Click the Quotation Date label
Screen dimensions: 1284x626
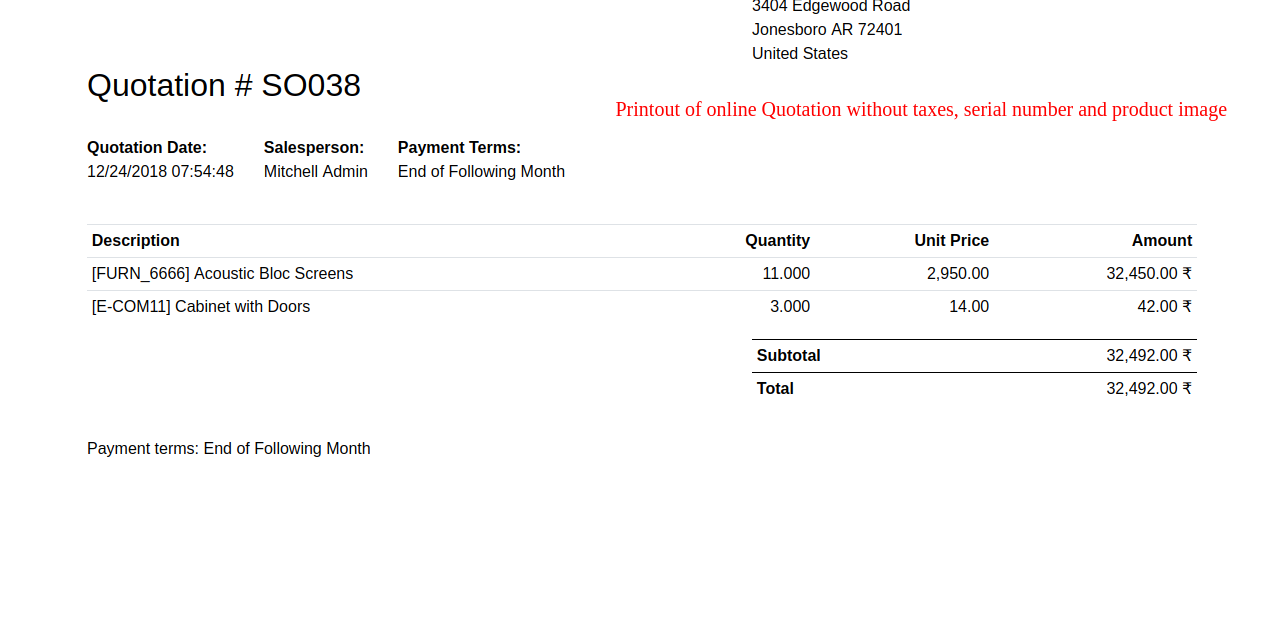pyautogui.click(x=147, y=148)
